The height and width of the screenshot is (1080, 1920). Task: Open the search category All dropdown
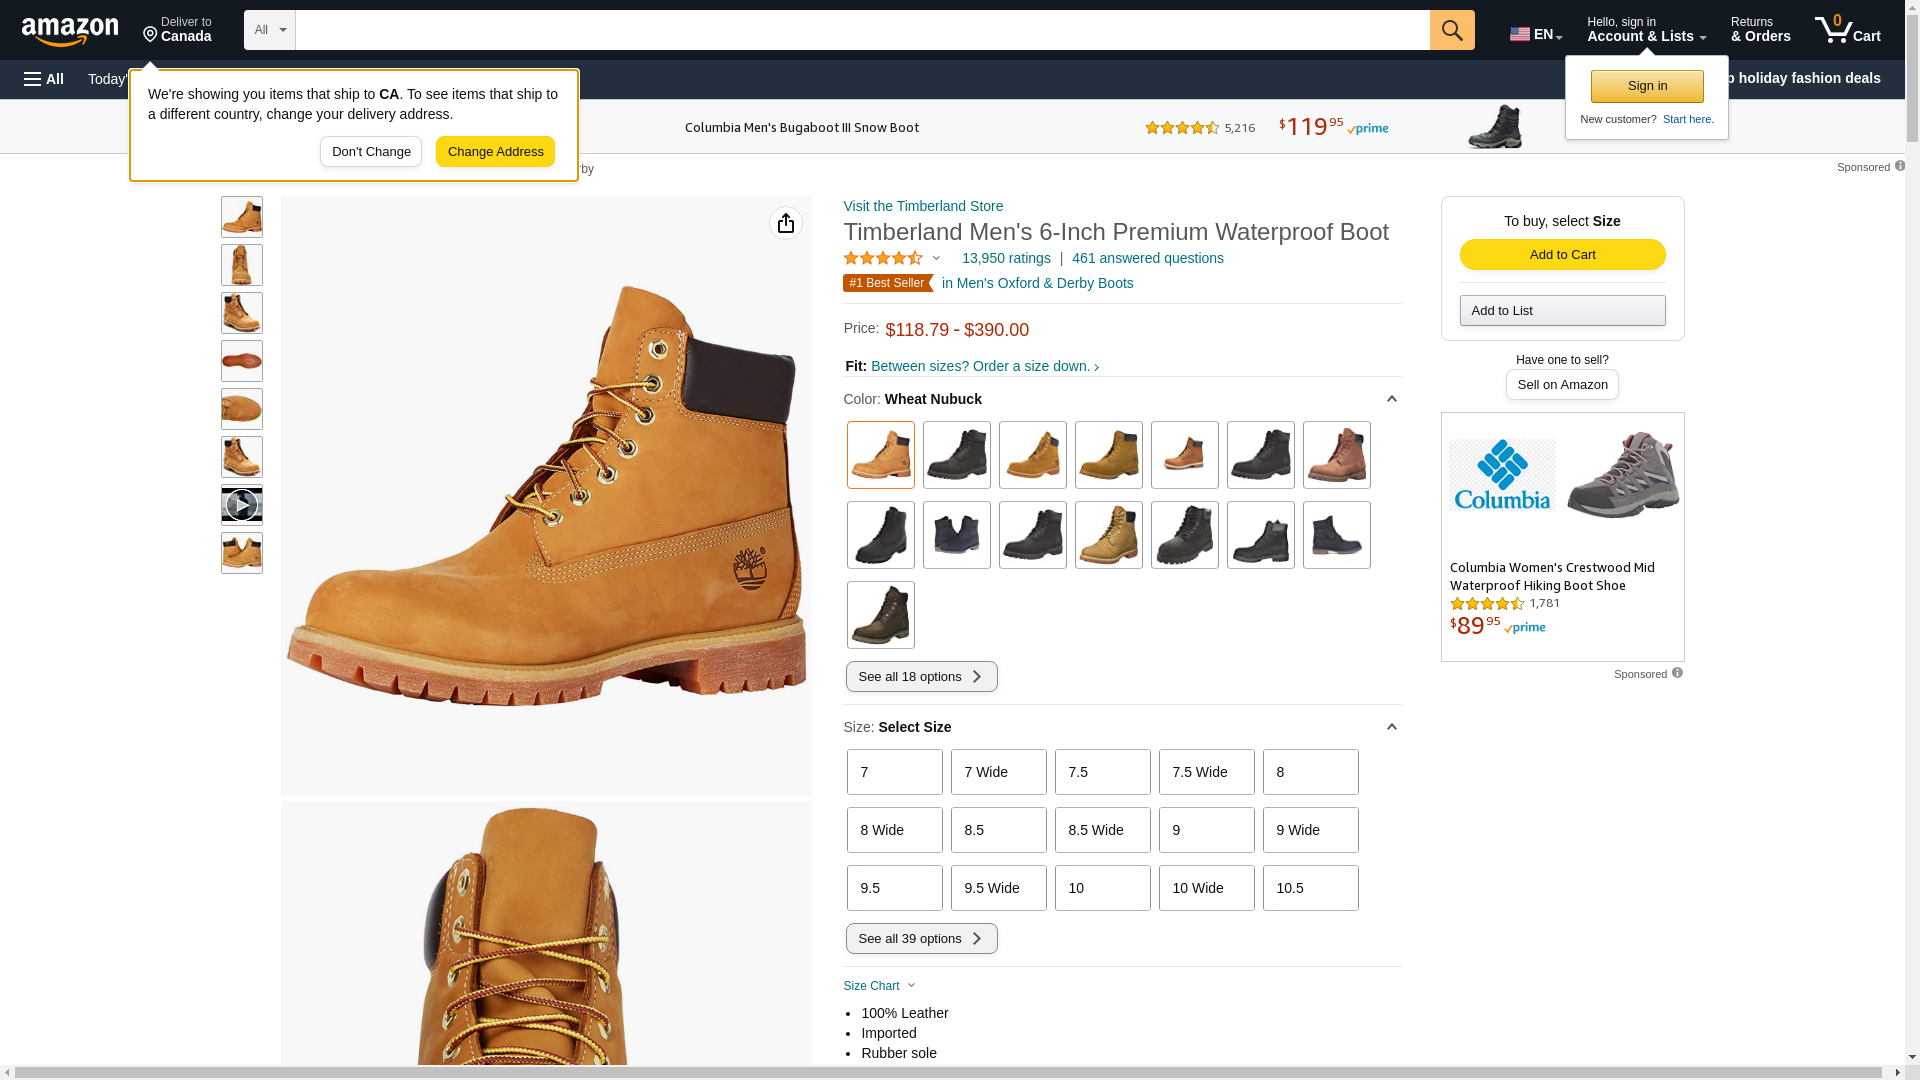[269, 30]
